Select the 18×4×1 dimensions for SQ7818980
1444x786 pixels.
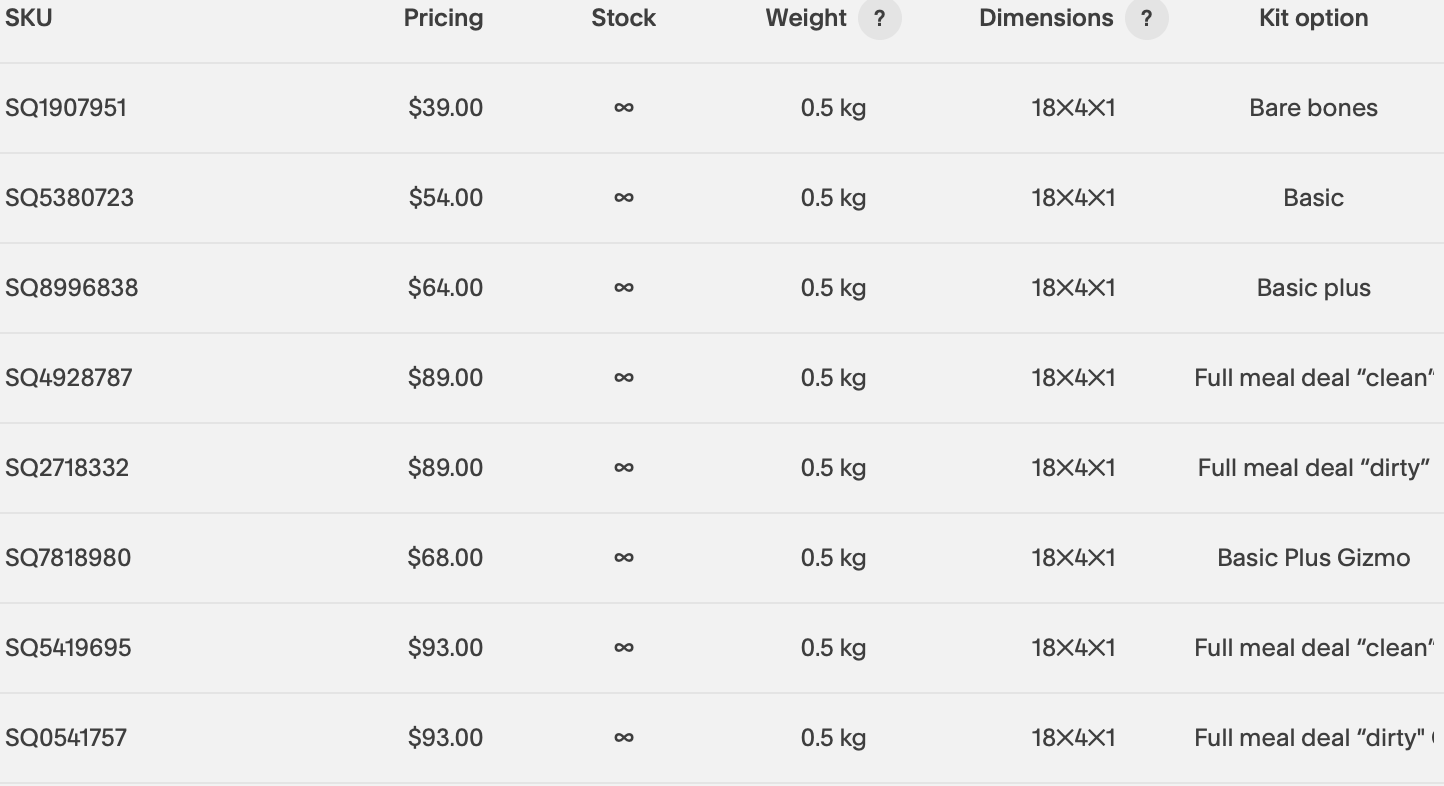pos(1073,558)
